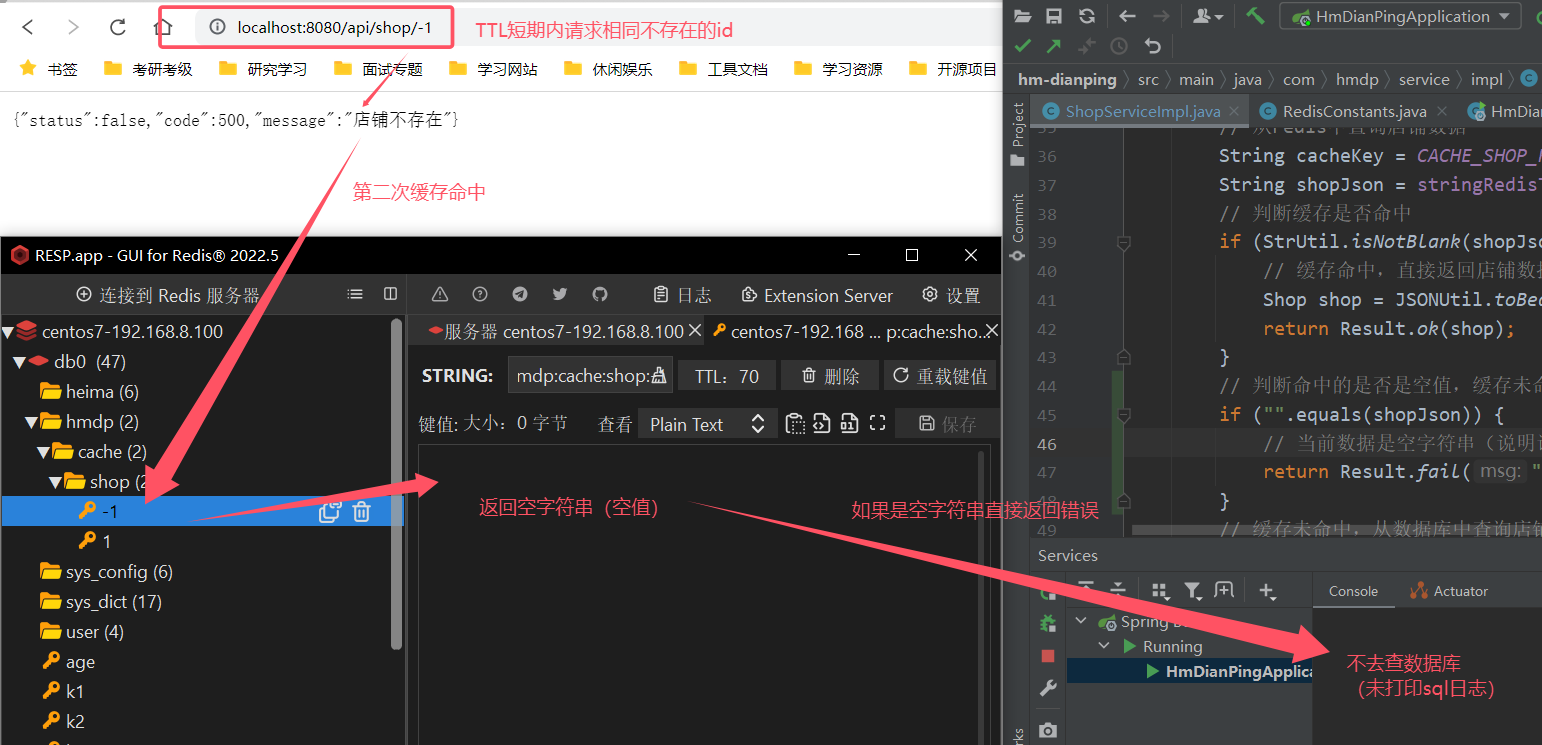
Task: Open the 面试专题 bookmark folder
Action: (x=378, y=69)
